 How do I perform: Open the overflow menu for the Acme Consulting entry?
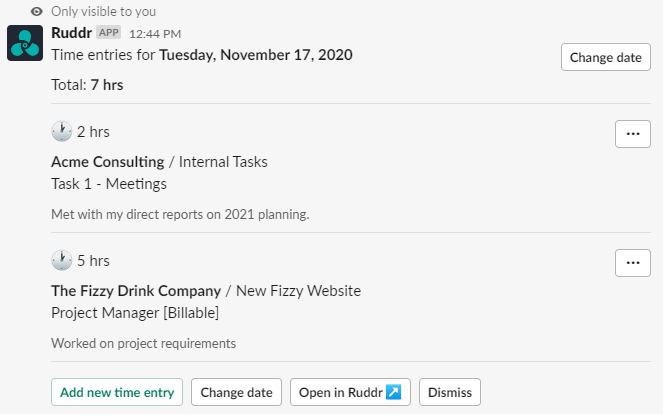coord(632,133)
